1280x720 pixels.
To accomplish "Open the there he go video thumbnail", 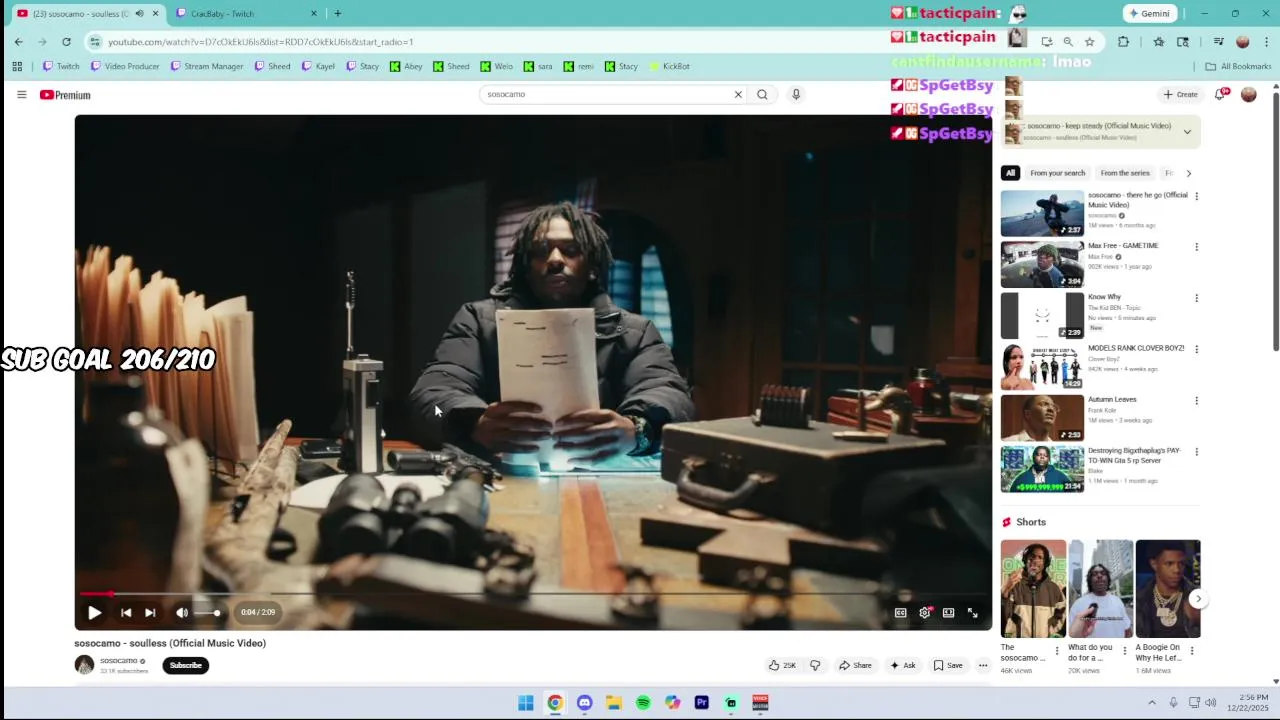I will (1042, 213).
